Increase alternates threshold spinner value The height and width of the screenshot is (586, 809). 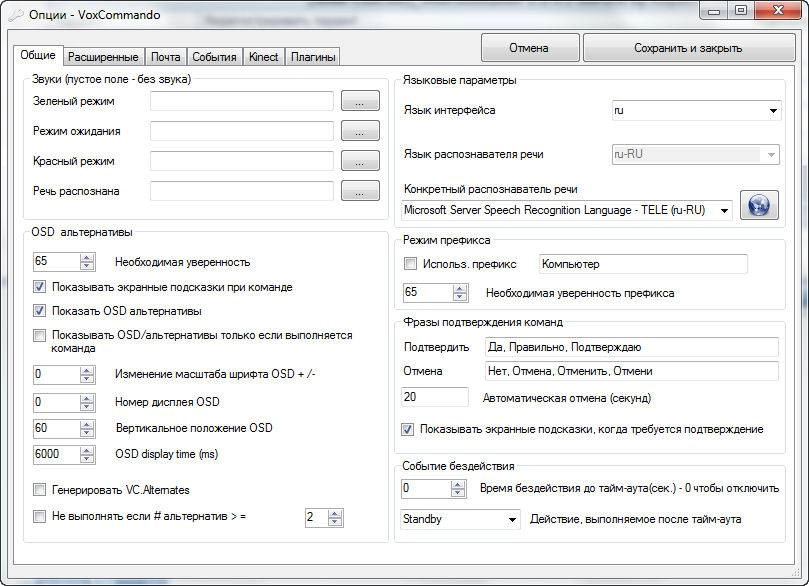click(x=335, y=514)
